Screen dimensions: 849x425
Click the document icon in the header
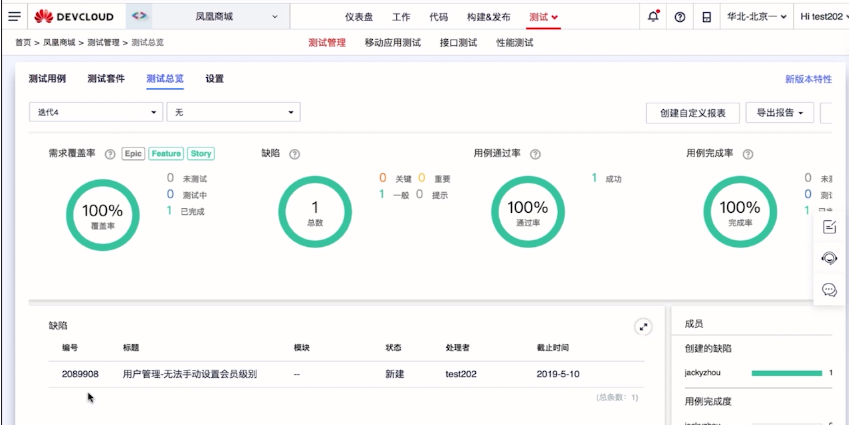(x=707, y=17)
